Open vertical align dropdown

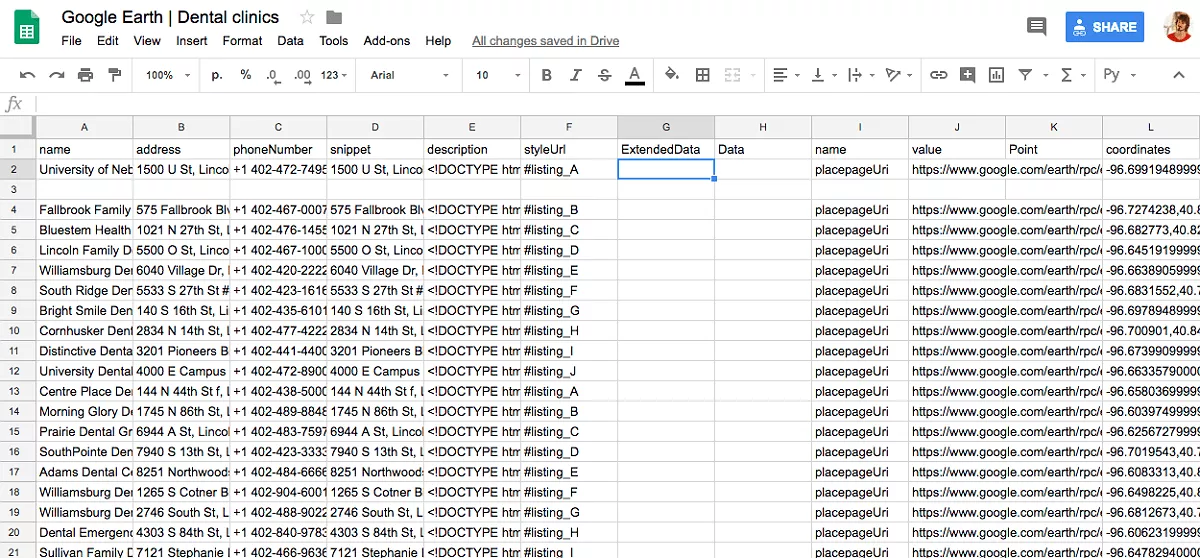tap(823, 75)
